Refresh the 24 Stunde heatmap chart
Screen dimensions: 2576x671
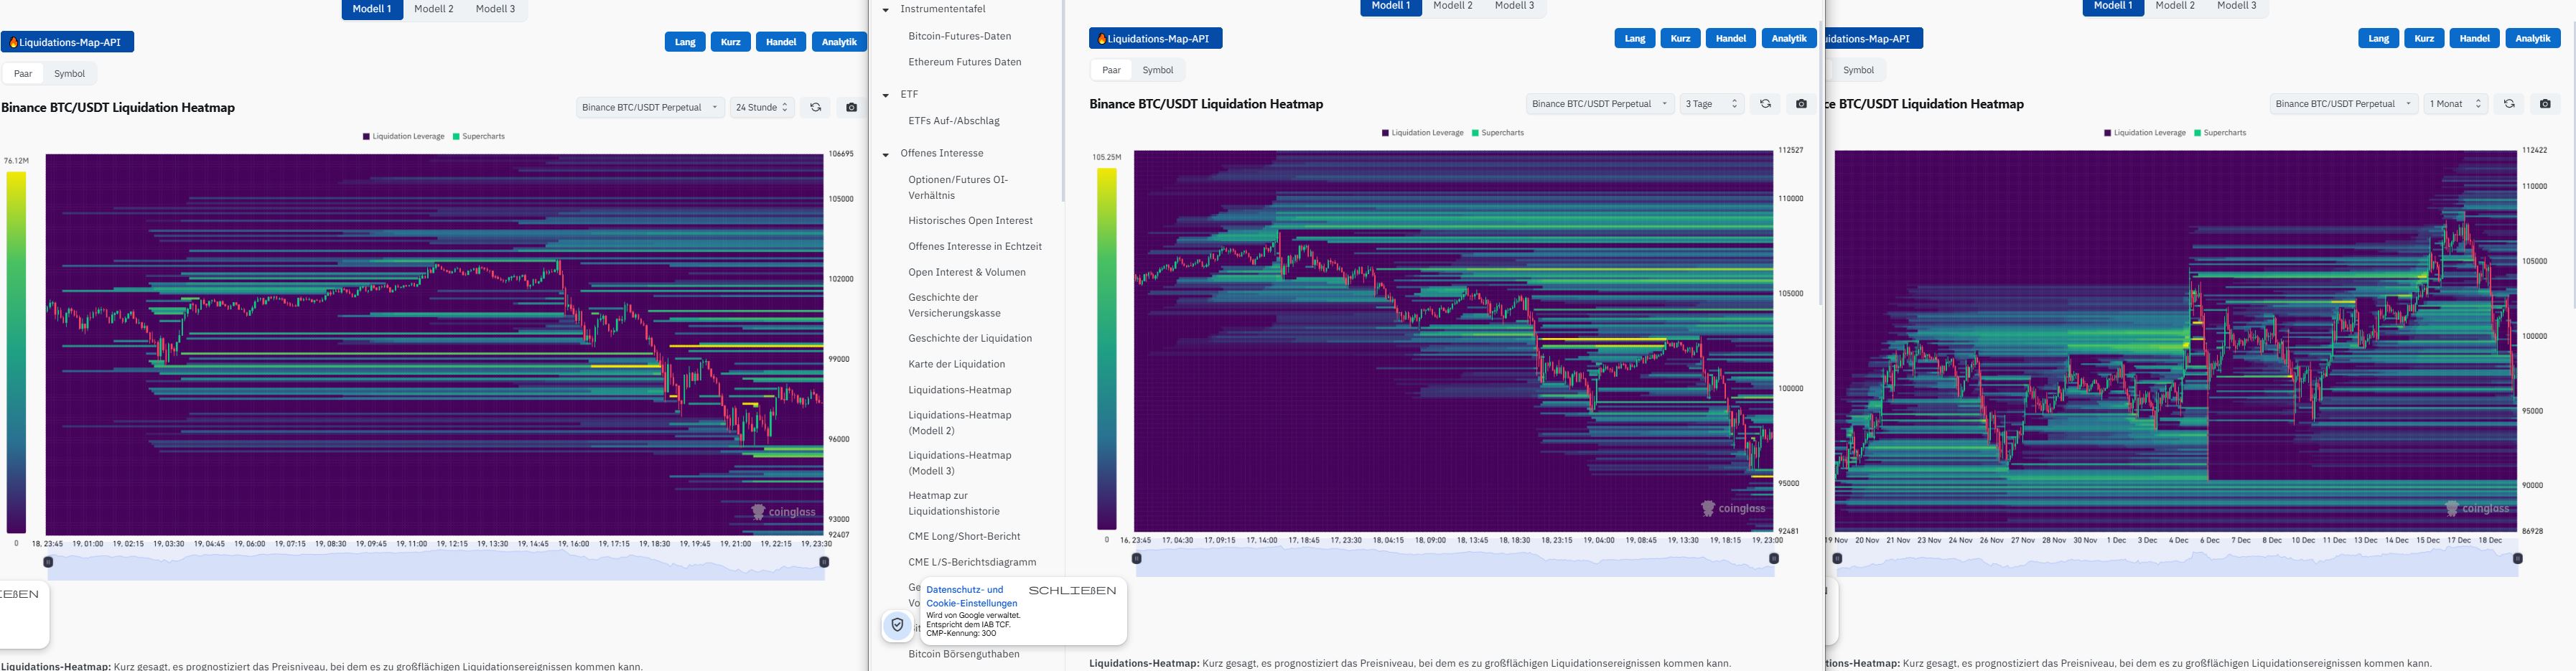pos(815,107)
